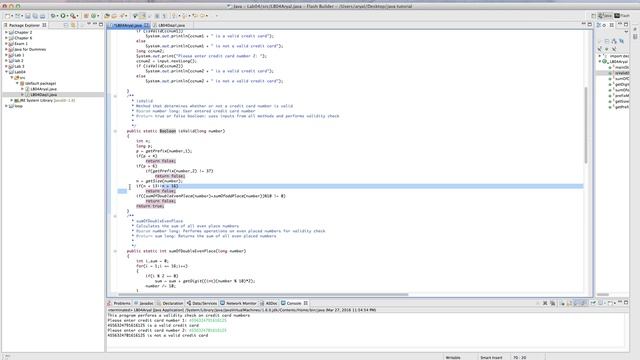Click the New file toolbar icon
The height and width of the screenshot is (360, 640).
[7, 16]
